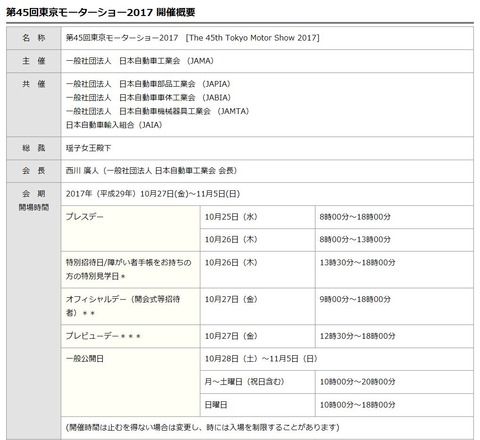The image size is (480, 440).
Task: Click the English name The 45th Tokyo Motor Show 2017
Action: coord(252,38)
